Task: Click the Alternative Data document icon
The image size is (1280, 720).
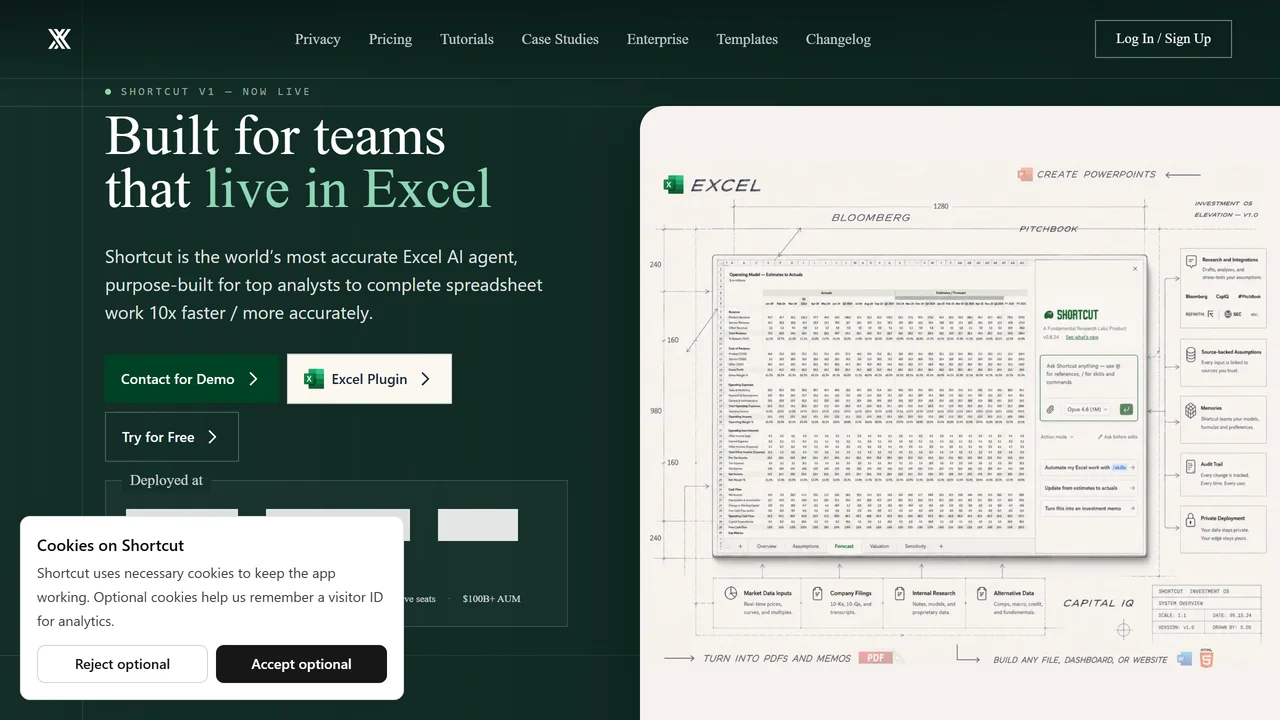Action: pyautogui.click(x=983, y=594)
